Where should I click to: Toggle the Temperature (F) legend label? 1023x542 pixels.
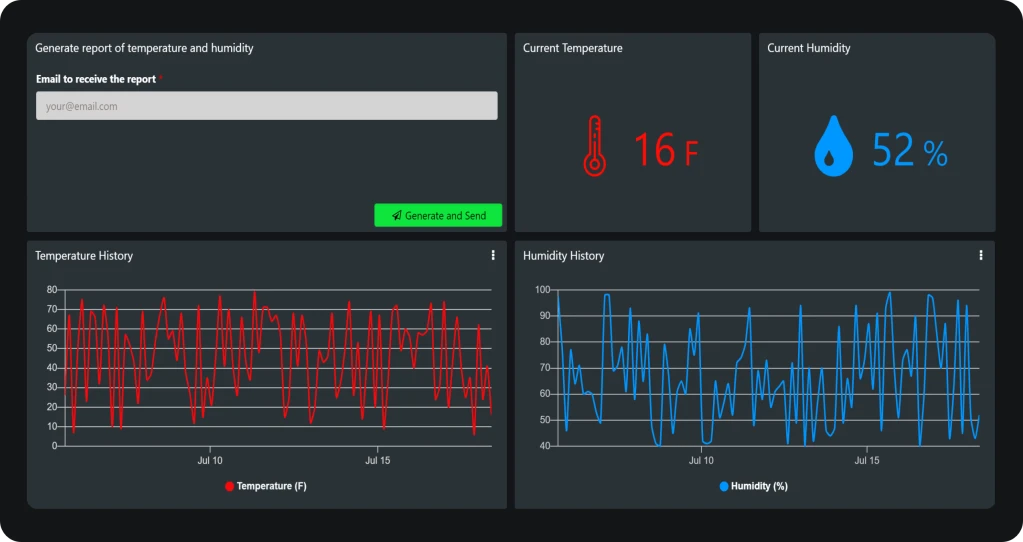[271, 486]
